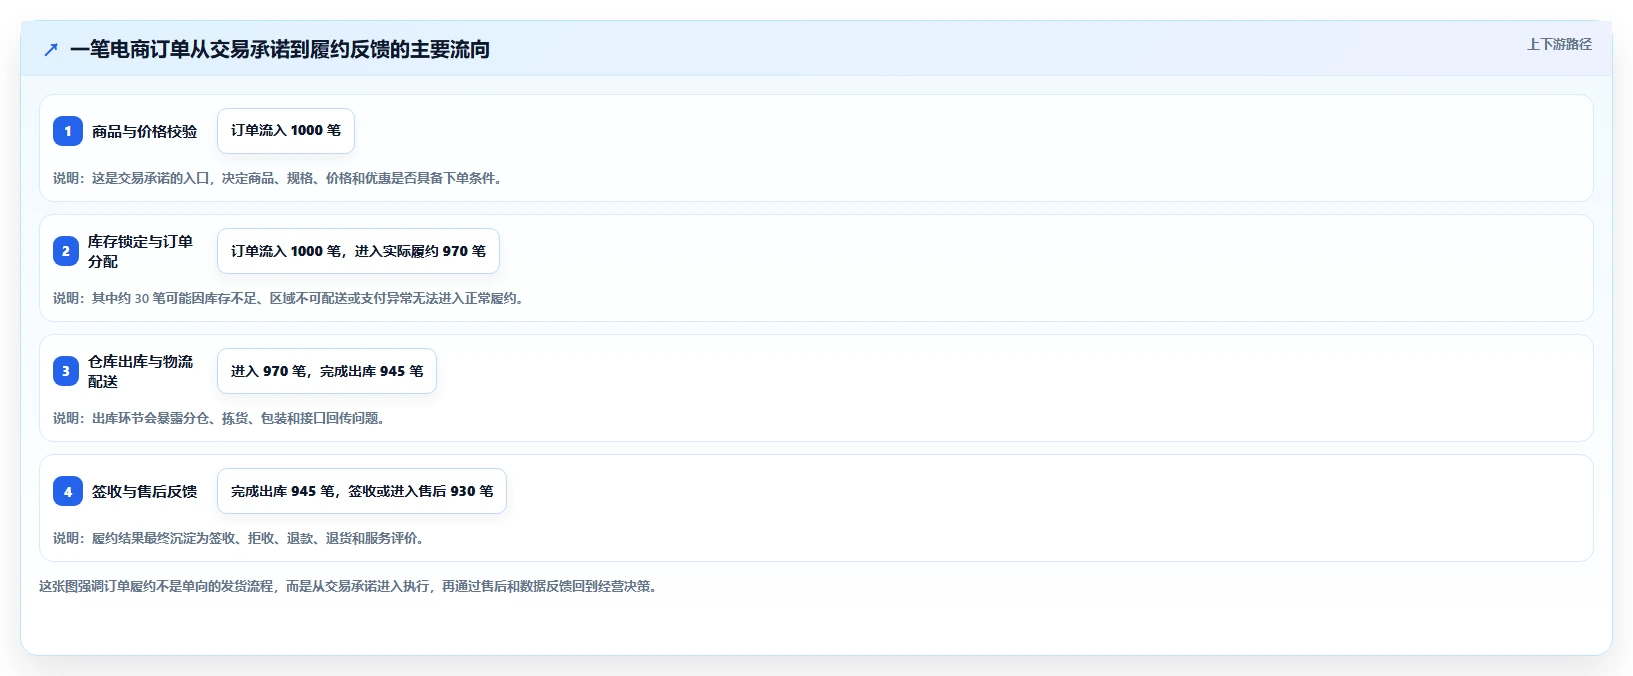
Task: Click the flow title 一笔电商订单从交易承诺到履约反馈的主要流向
Action: pos(280,49)
